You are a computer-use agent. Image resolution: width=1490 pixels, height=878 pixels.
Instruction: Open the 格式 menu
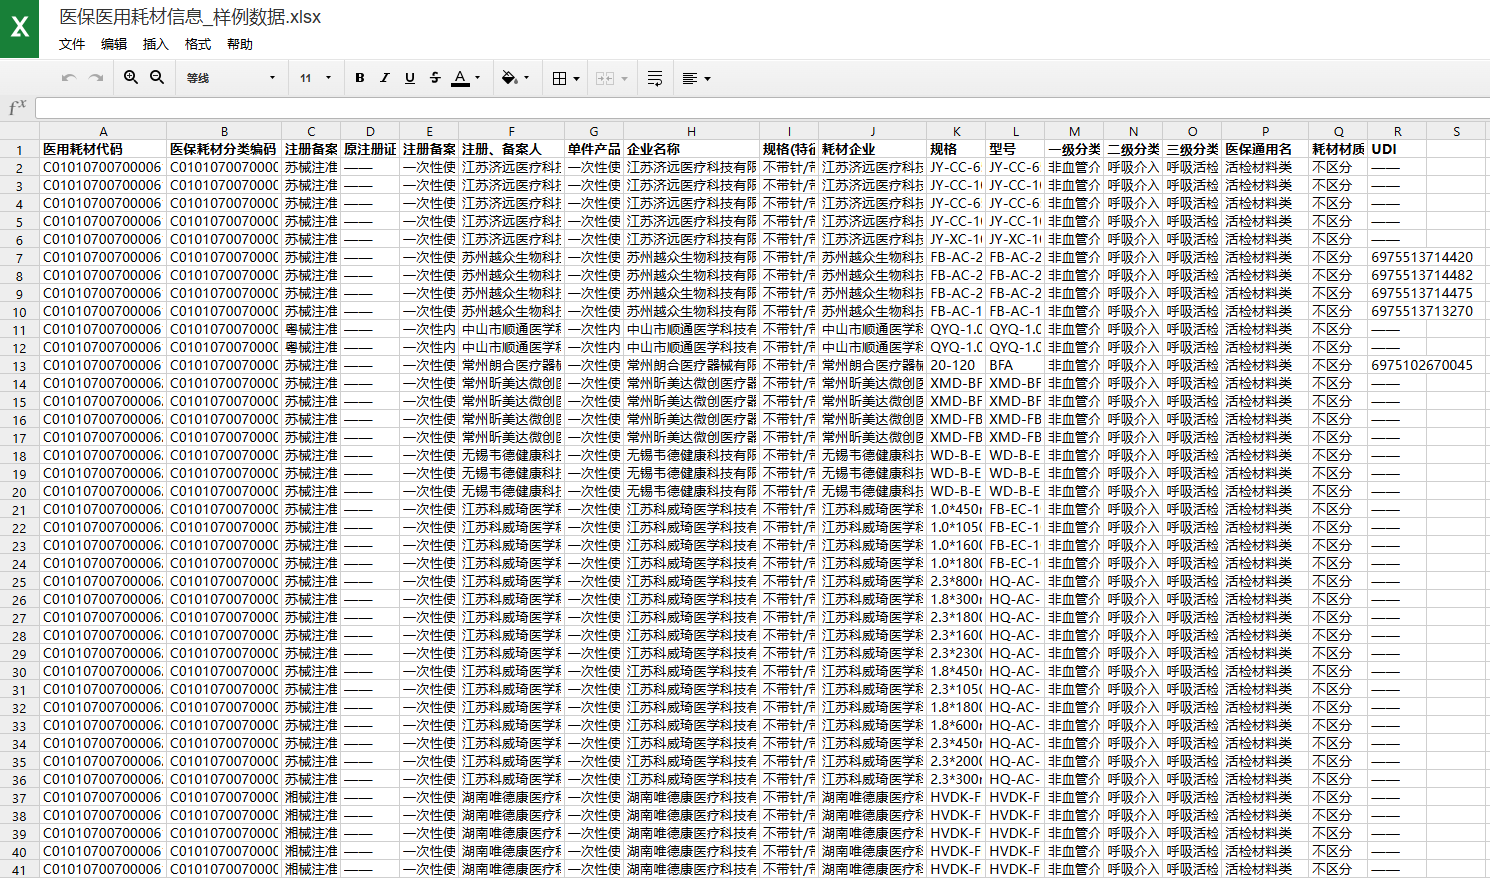click(198, 44)
